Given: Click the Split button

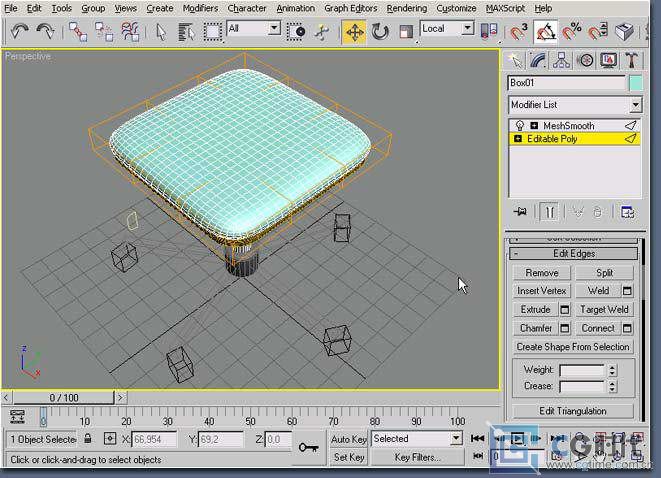Looking at the screenshot, I should click(604, 273).
